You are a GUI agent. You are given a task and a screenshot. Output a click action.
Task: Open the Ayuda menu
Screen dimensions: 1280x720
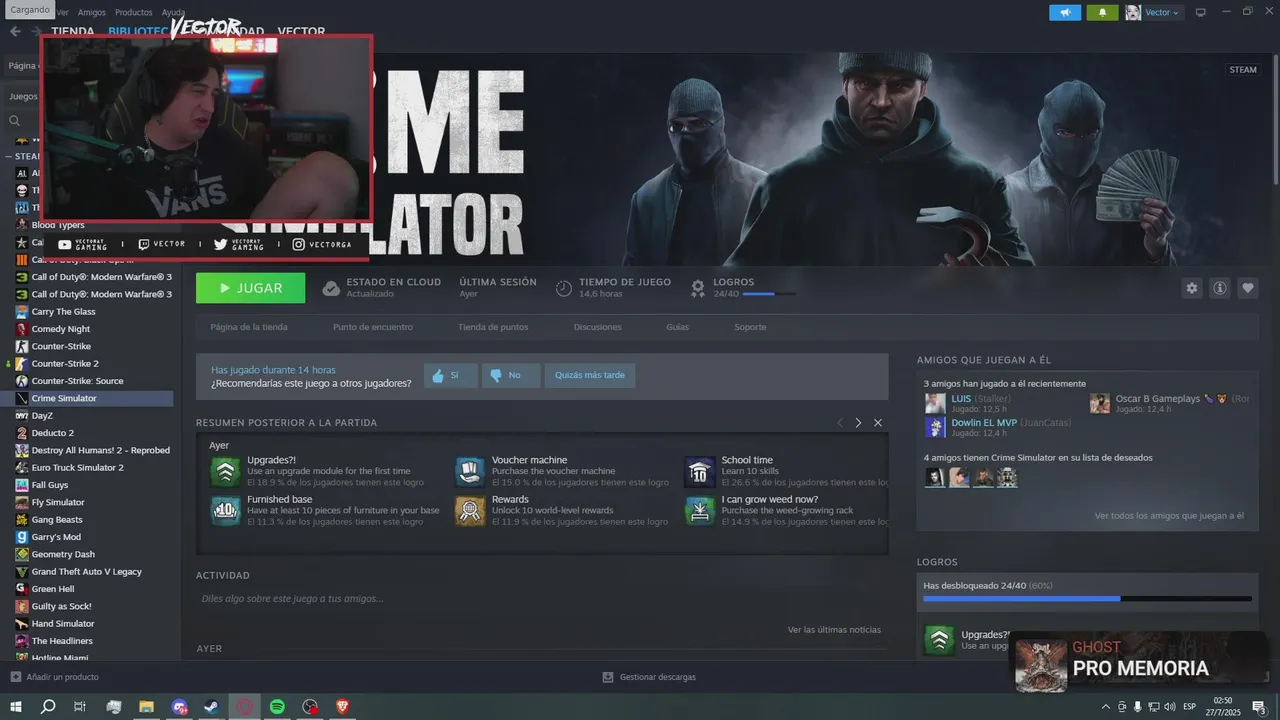pos(173,12)
